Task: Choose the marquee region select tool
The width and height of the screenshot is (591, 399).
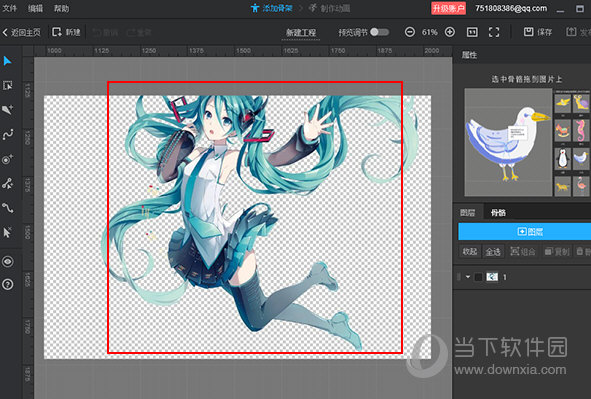Action: point(8,86)
